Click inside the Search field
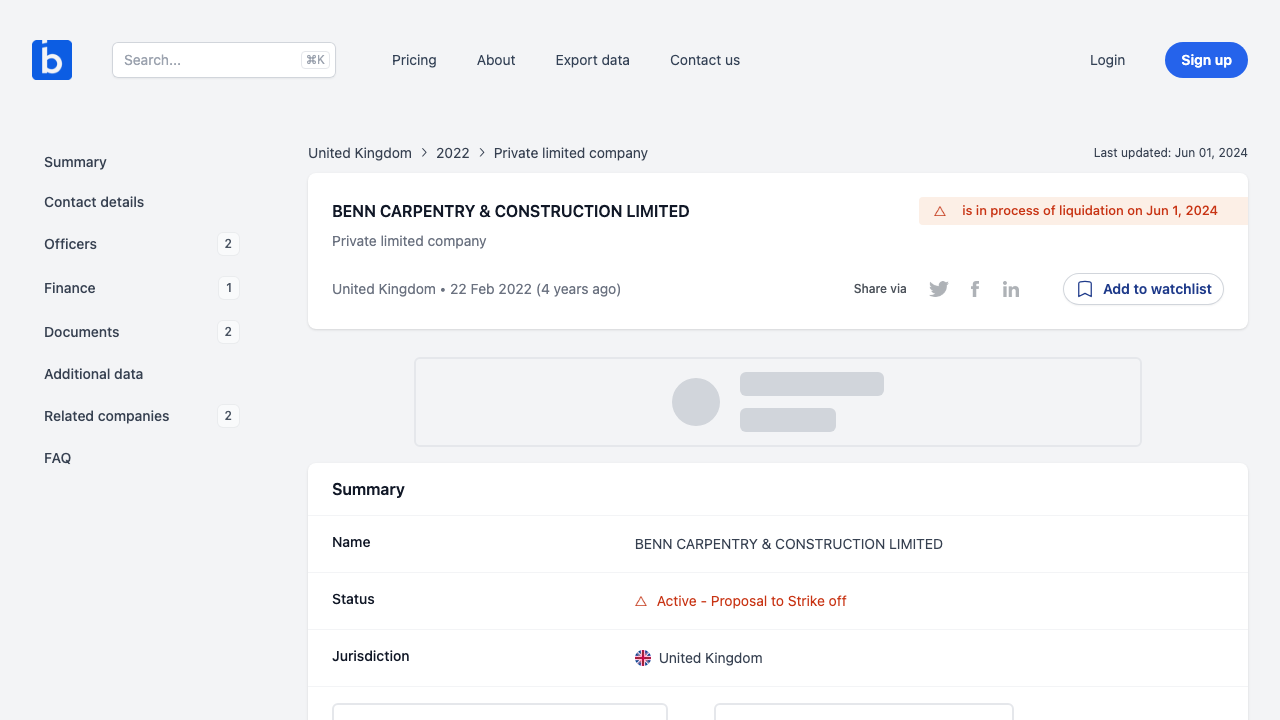Screen dimensions: 1280x720 [210, 60]
